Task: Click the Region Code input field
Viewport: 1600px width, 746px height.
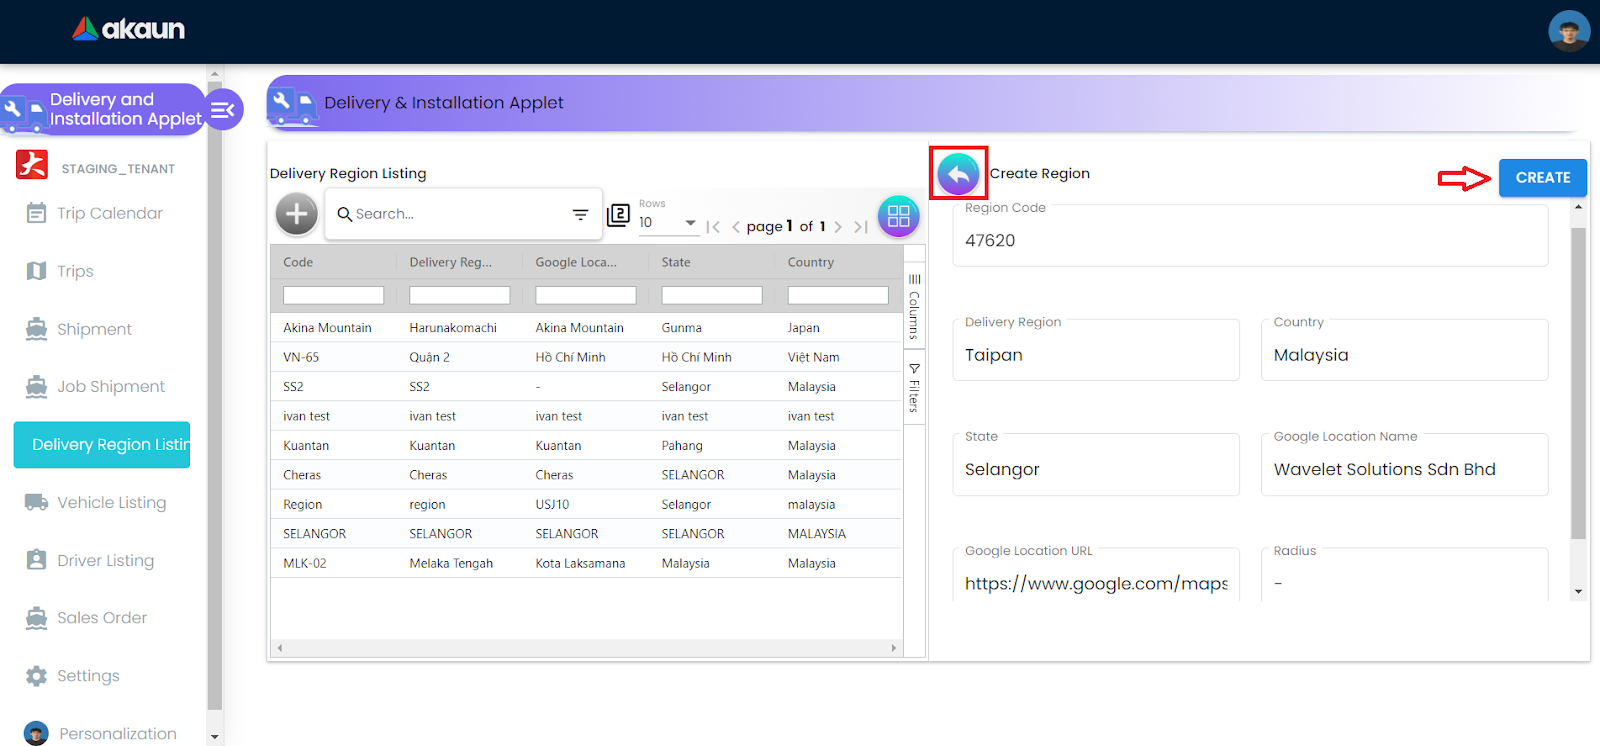Action: pyautogui.click(x=1250, y=241)
